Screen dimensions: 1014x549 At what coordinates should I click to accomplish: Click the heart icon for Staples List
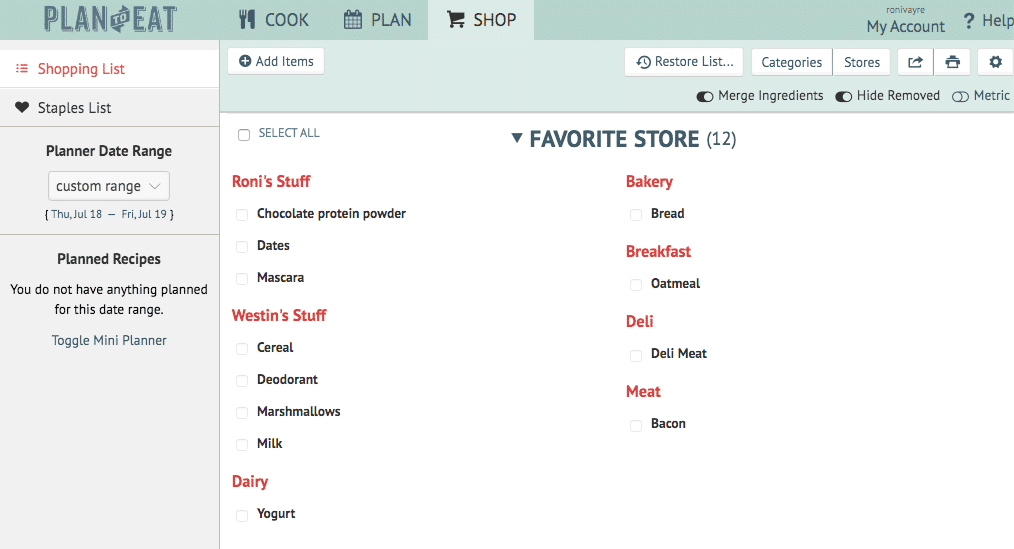click(x=22, y=107)
